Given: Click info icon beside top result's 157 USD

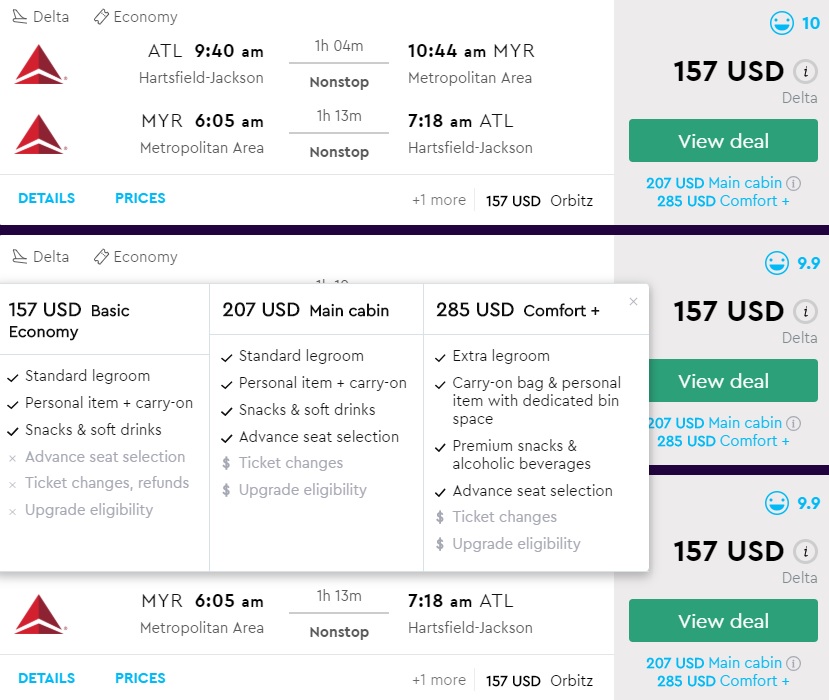Looking at the screenshot, I should tap(805, 72).
